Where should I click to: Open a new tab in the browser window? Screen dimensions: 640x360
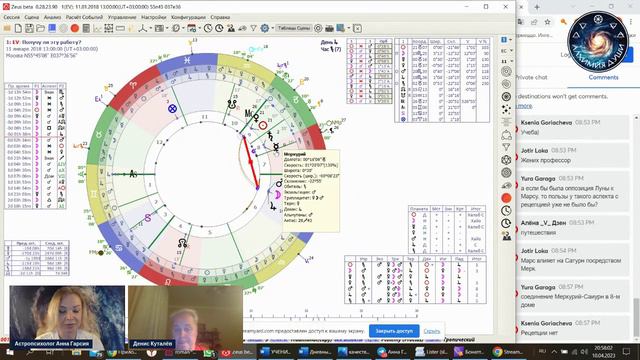pos(537,7)
